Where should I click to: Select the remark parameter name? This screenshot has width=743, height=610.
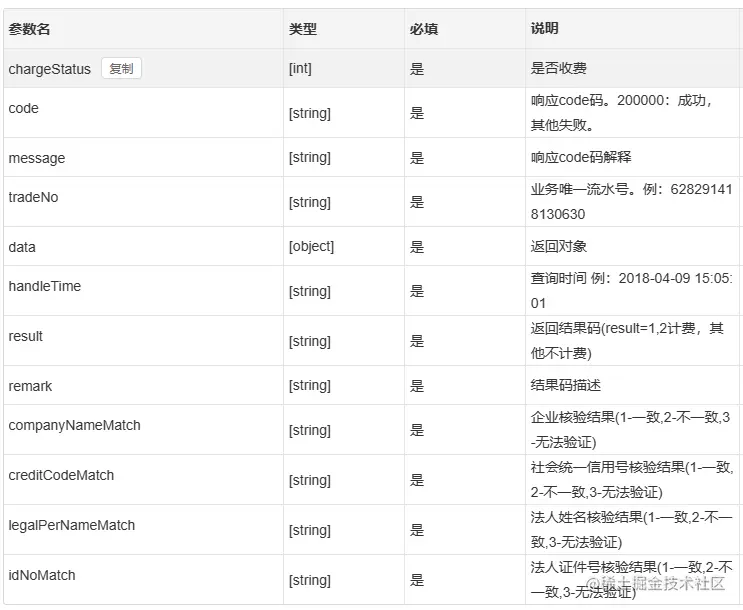[30, 386]
